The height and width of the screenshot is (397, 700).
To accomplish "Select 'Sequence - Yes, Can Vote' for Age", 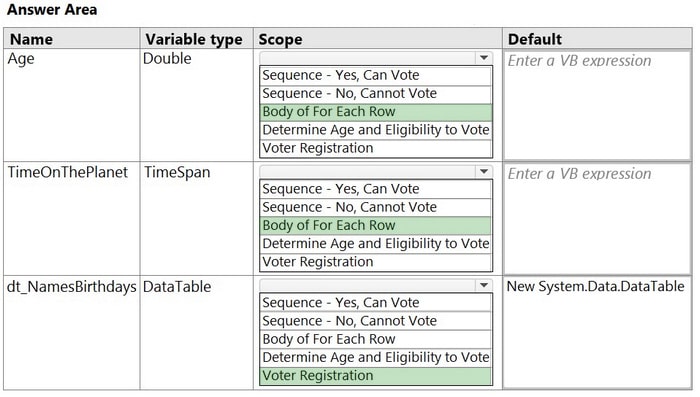I will click(376, 75).
